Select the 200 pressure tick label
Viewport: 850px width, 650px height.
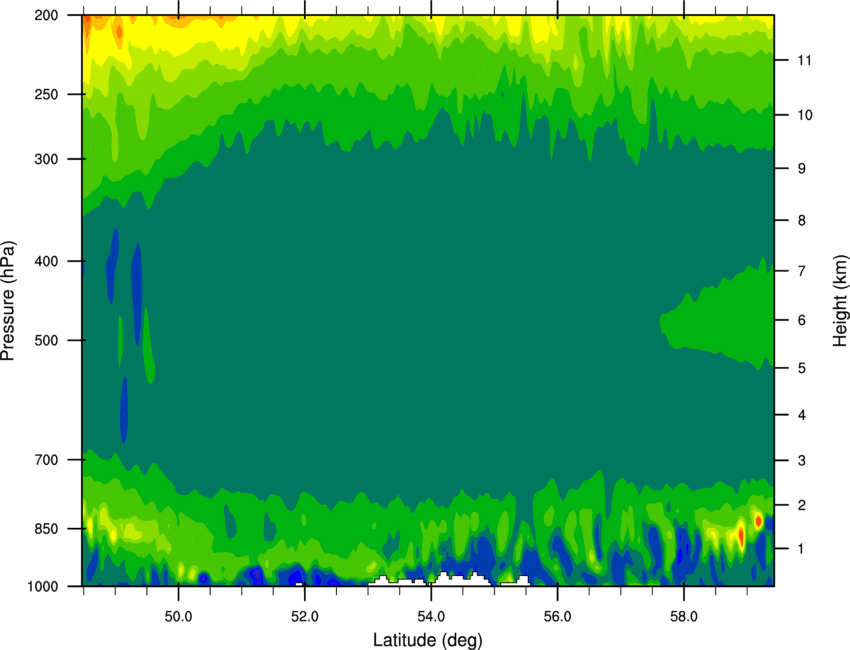[46, 15]
